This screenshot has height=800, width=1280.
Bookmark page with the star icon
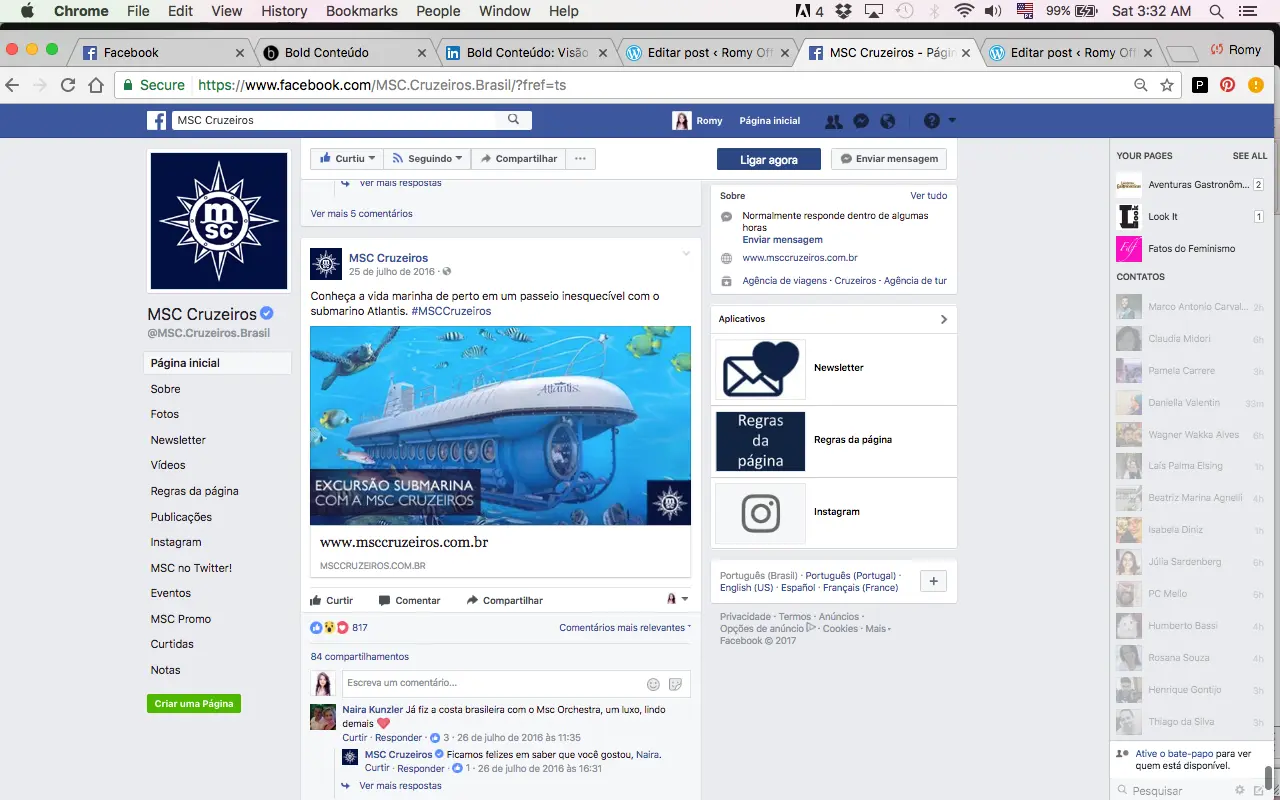point(1166,85)
